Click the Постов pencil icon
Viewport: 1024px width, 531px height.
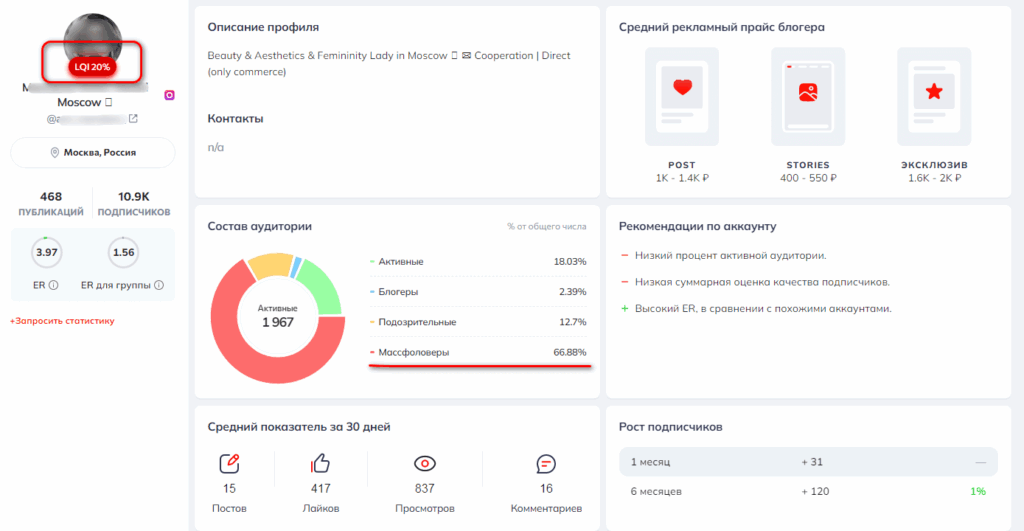pos(230,464)
